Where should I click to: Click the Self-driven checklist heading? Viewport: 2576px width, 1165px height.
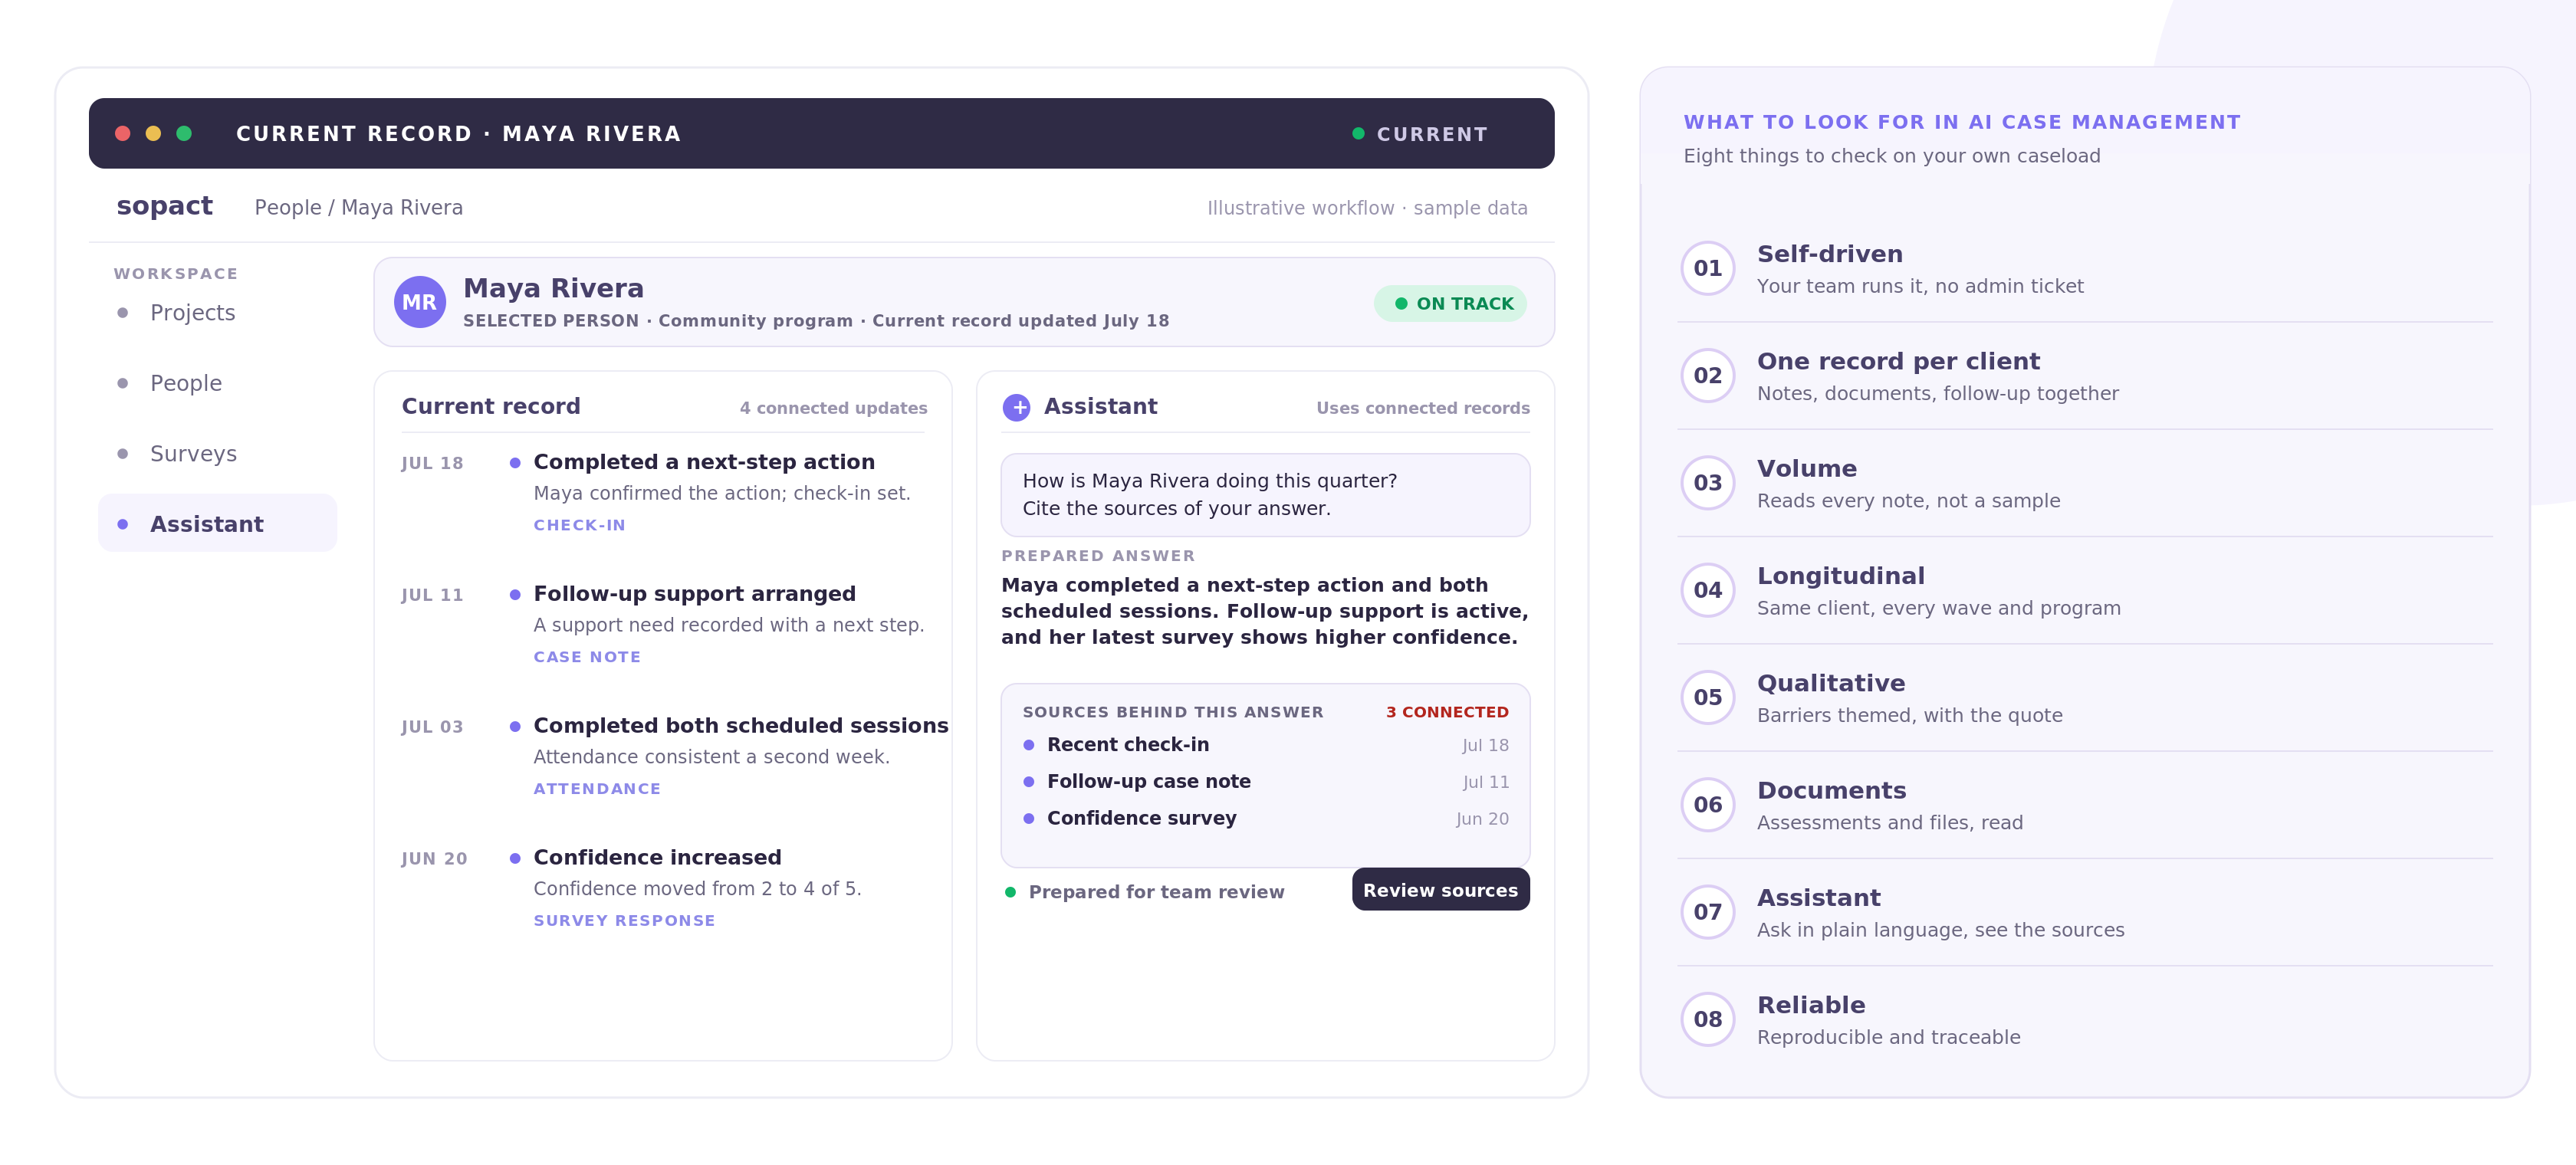[1829, 254]
